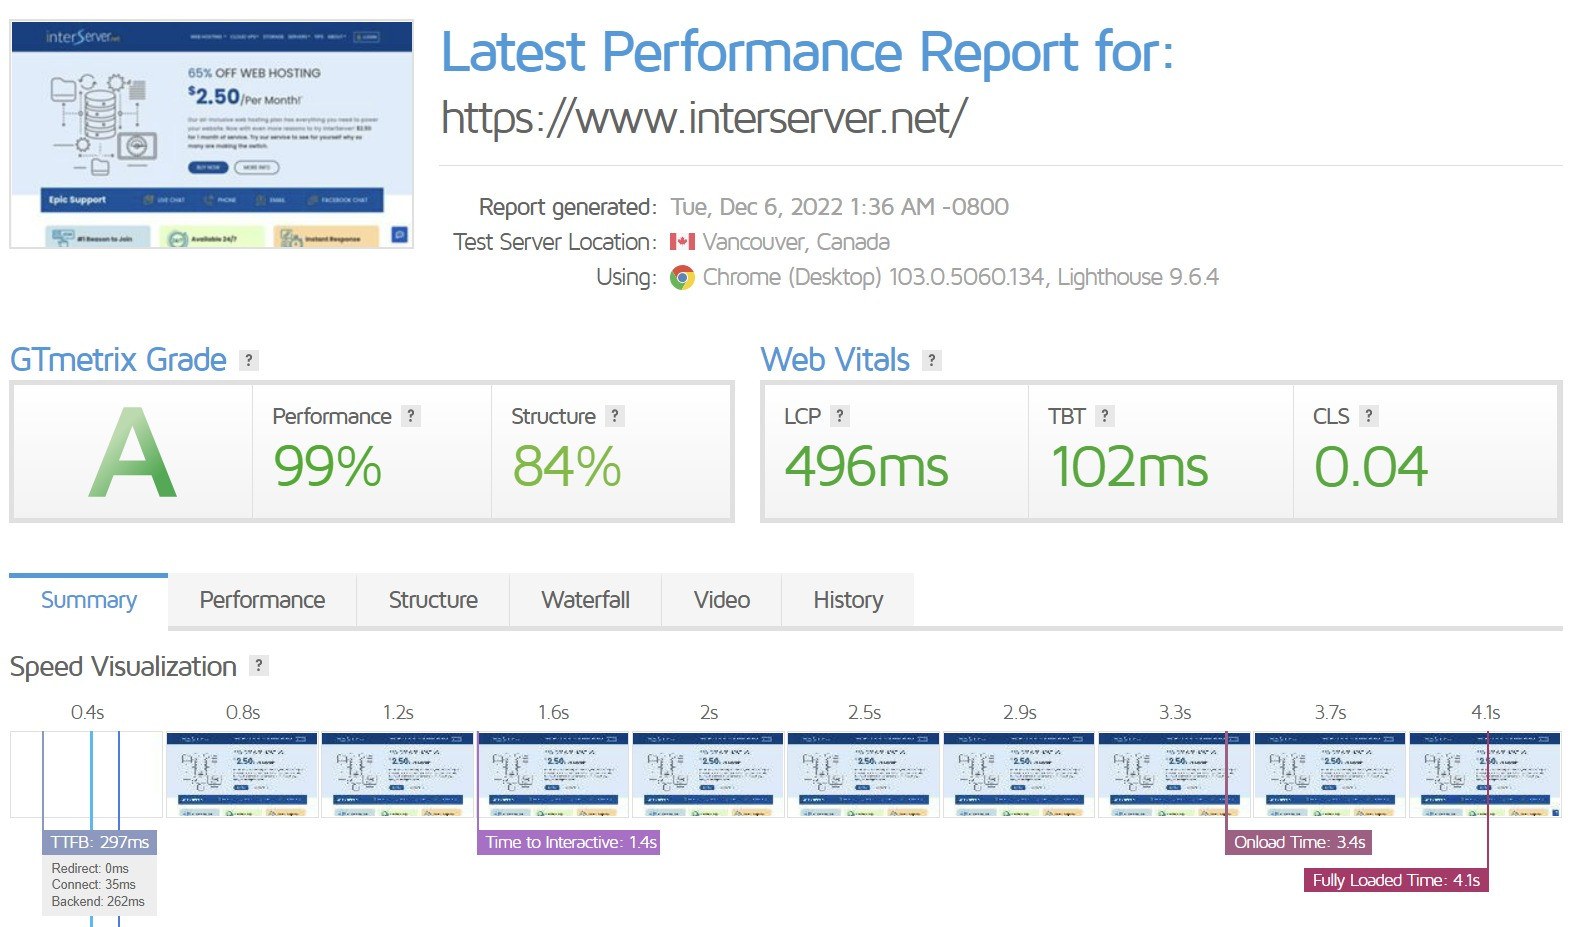
Task: Click the filmstrip frame at 1.2s
Action: 397,775
